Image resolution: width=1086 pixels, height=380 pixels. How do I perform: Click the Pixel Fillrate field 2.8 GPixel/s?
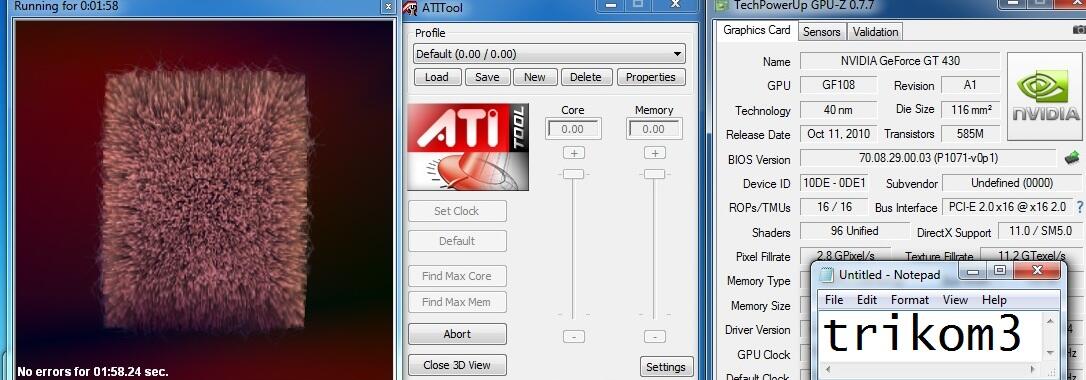pyautogui.click(x=845, y=255)
